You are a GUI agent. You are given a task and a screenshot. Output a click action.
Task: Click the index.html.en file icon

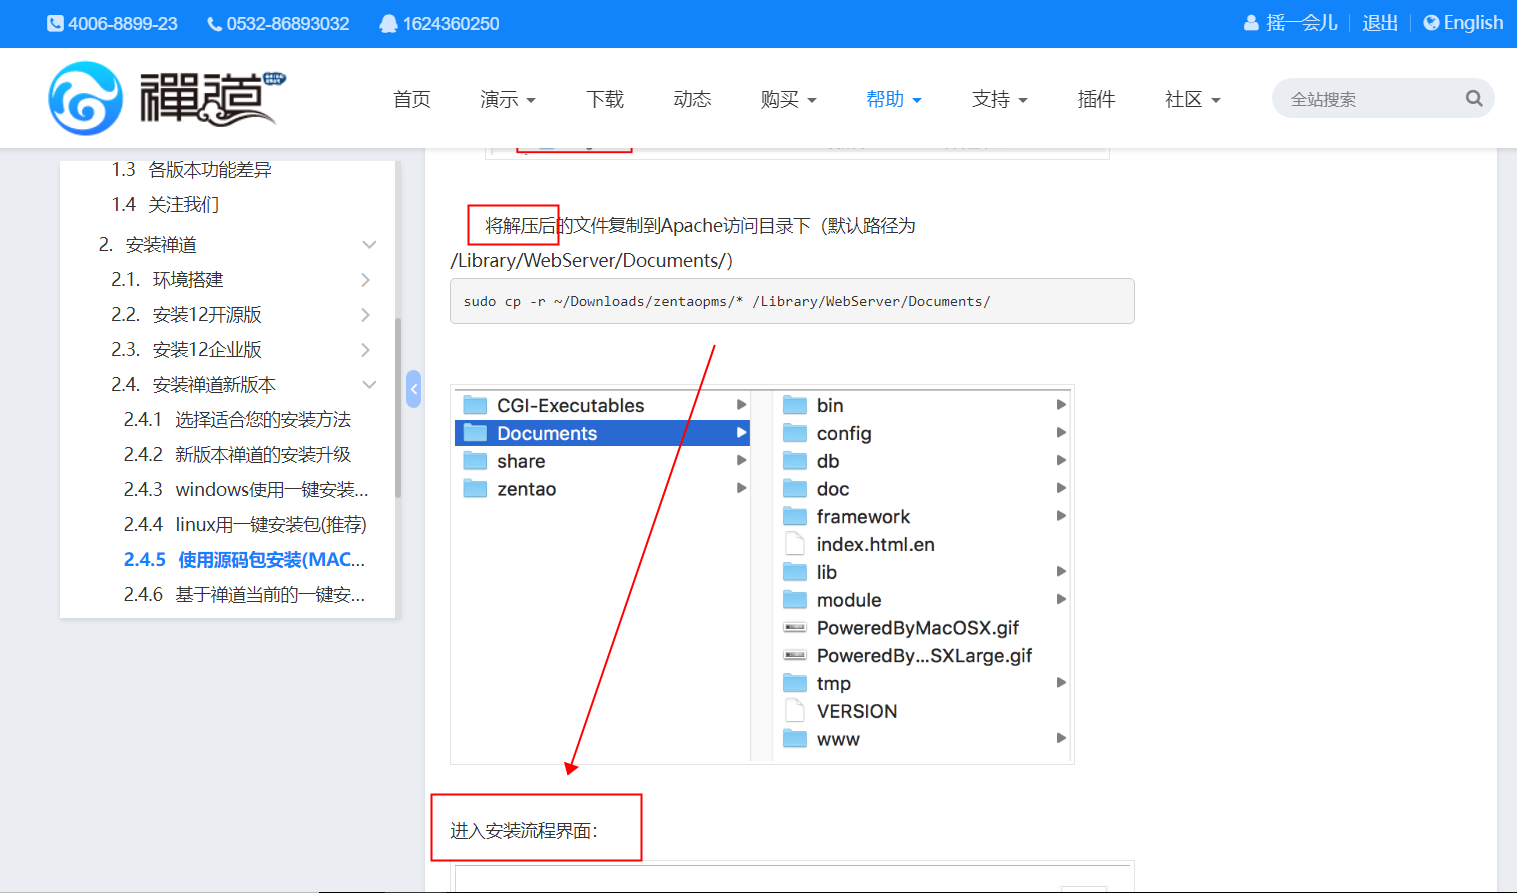[795, 544]
